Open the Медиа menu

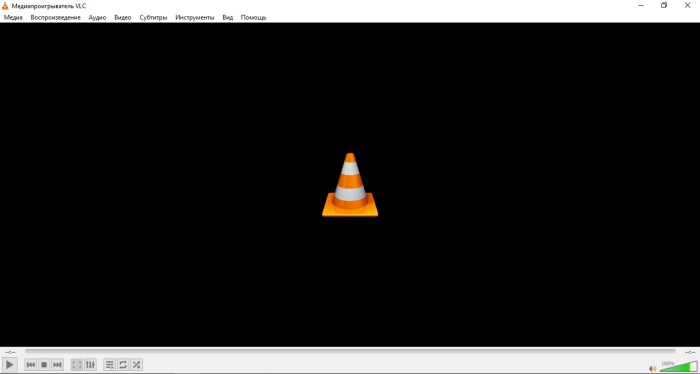(x=13, y=17)
